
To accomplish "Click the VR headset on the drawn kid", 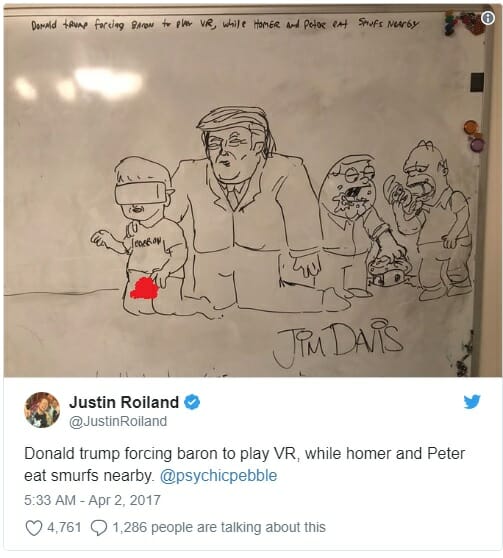I will [140, 193].
